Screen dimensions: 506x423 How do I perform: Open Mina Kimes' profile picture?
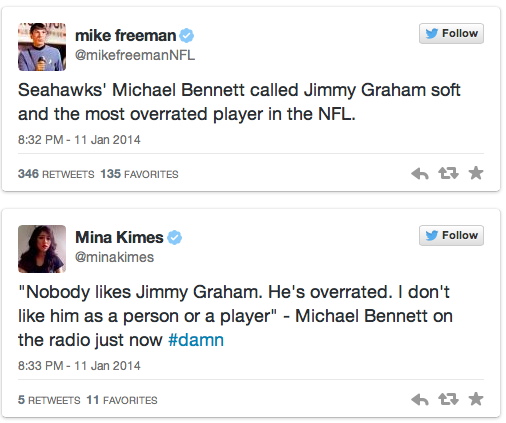click(42, 249)
